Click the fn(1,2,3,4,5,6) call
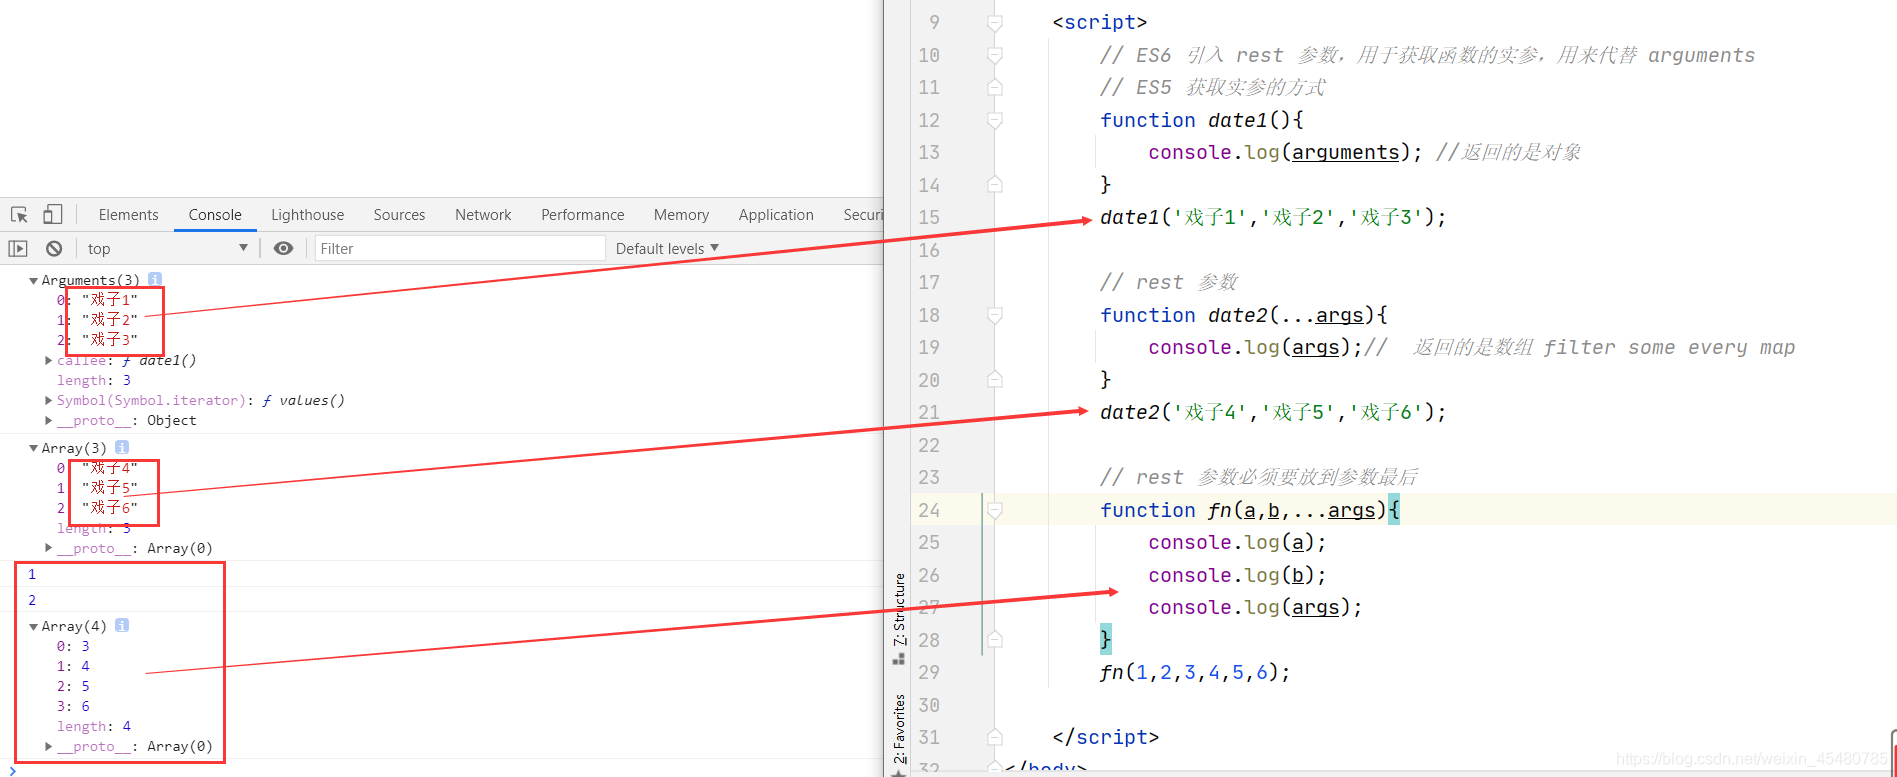1897x777 pixels. (x=1195, y=672)
